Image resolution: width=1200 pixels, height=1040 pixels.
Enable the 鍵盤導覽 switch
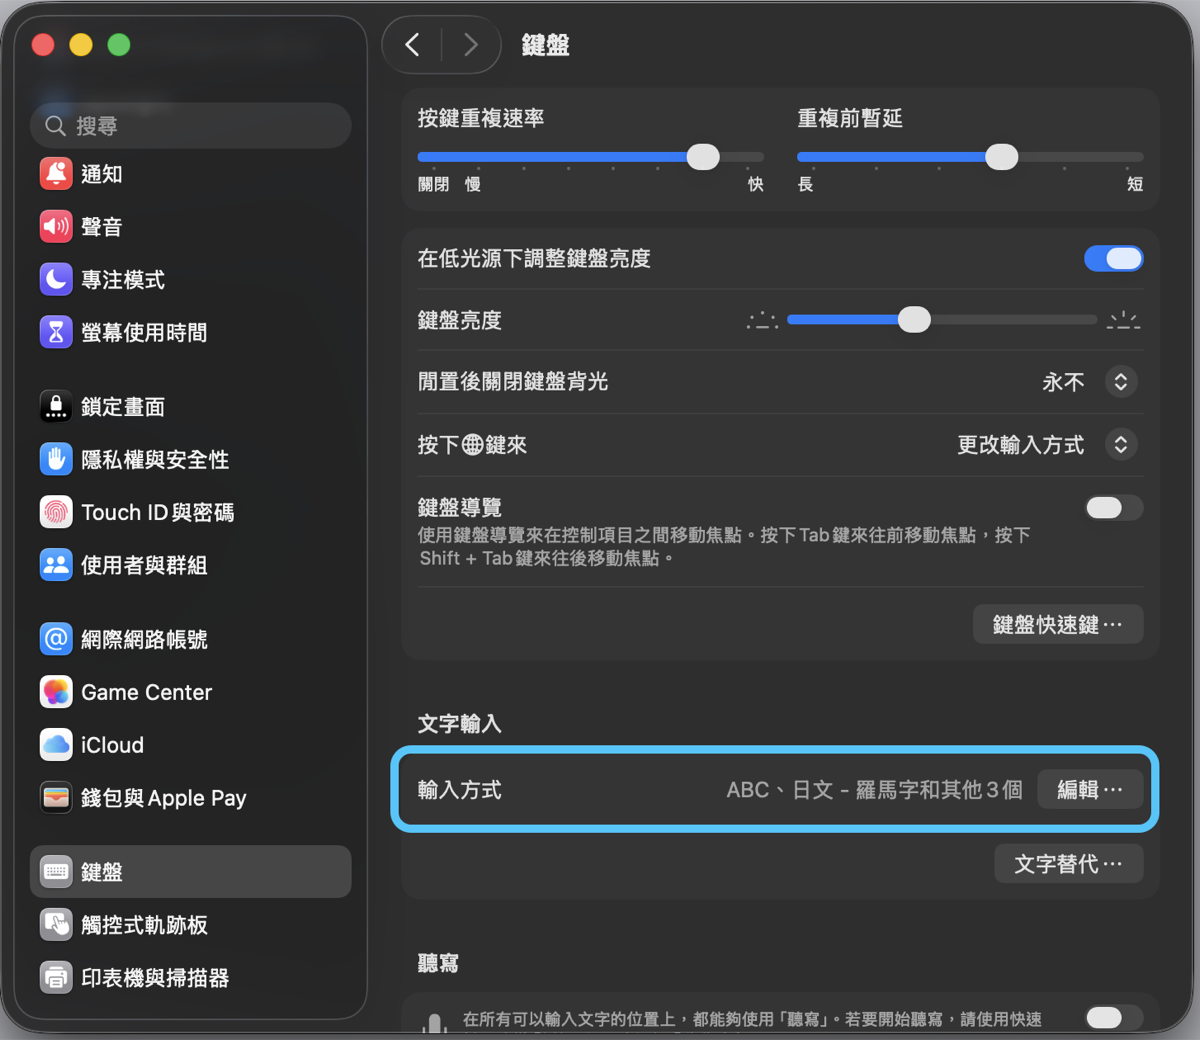(x=1113, y=508)
